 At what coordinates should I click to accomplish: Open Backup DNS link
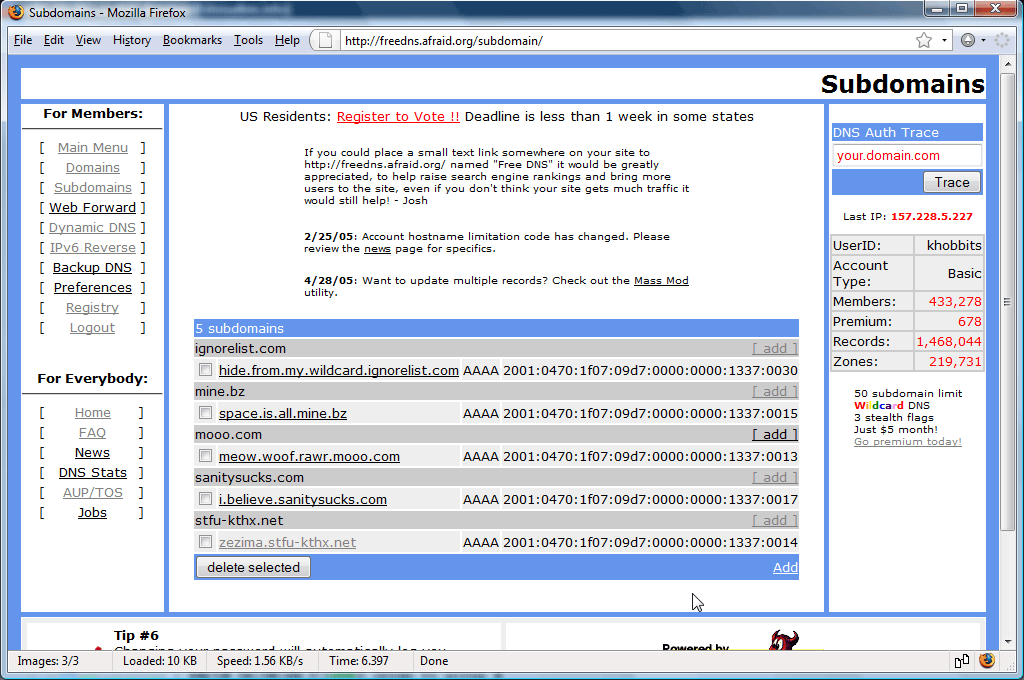click(93, 268)
